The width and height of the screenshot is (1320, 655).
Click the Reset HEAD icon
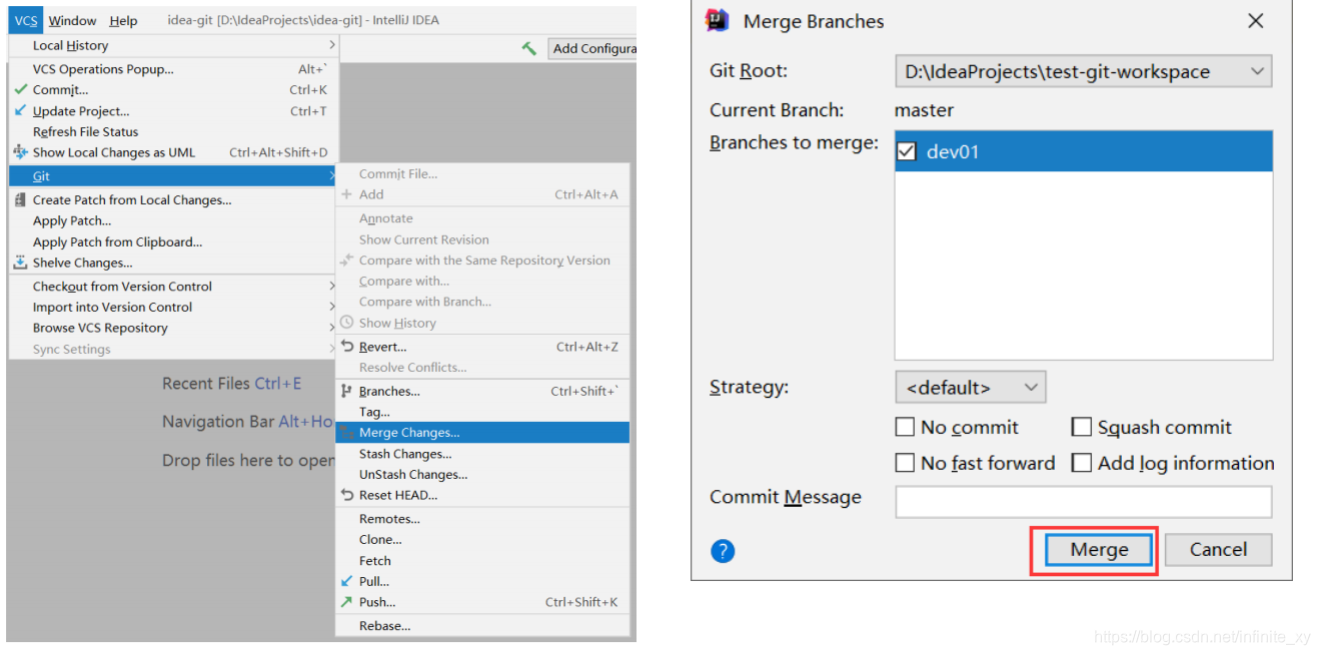tap(347, 495)
